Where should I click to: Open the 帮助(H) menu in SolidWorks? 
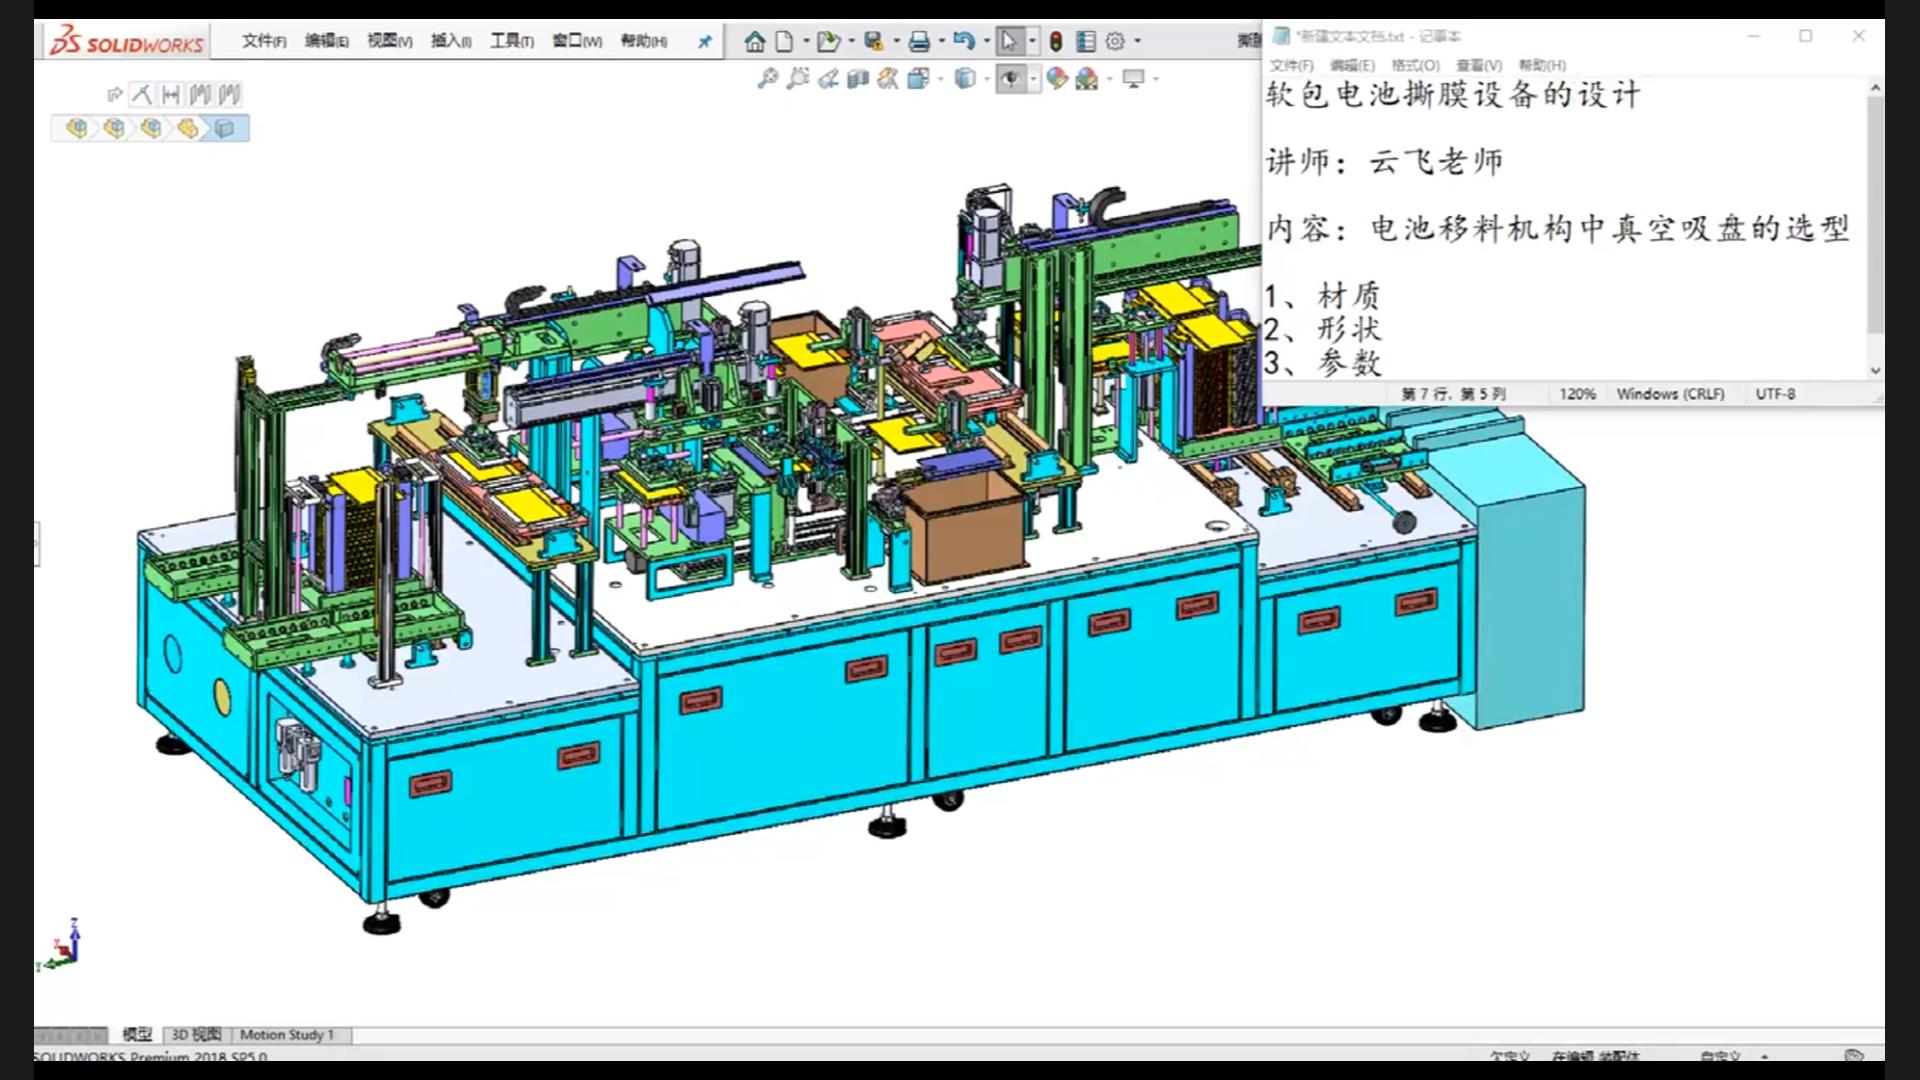click(x=643, y=41)
